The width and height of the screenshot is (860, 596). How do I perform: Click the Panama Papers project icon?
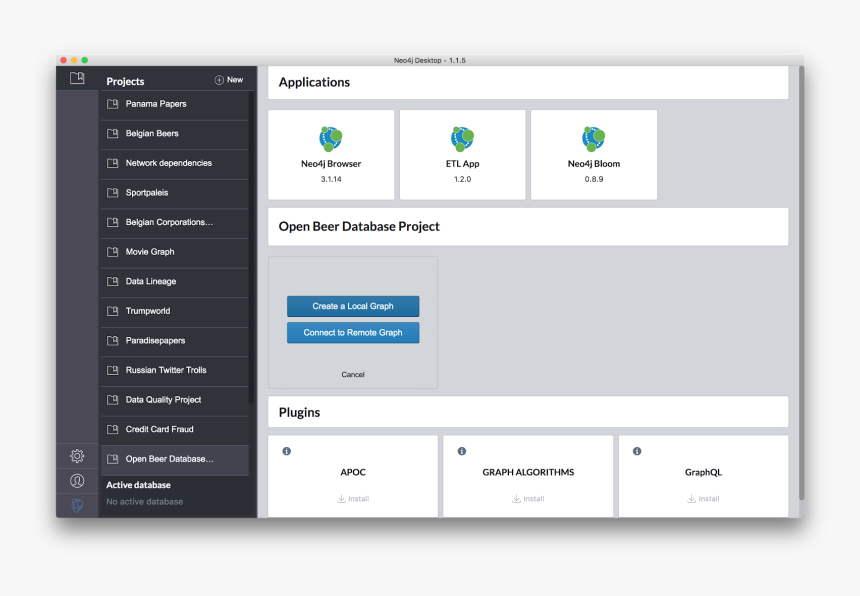pos(112,104)
